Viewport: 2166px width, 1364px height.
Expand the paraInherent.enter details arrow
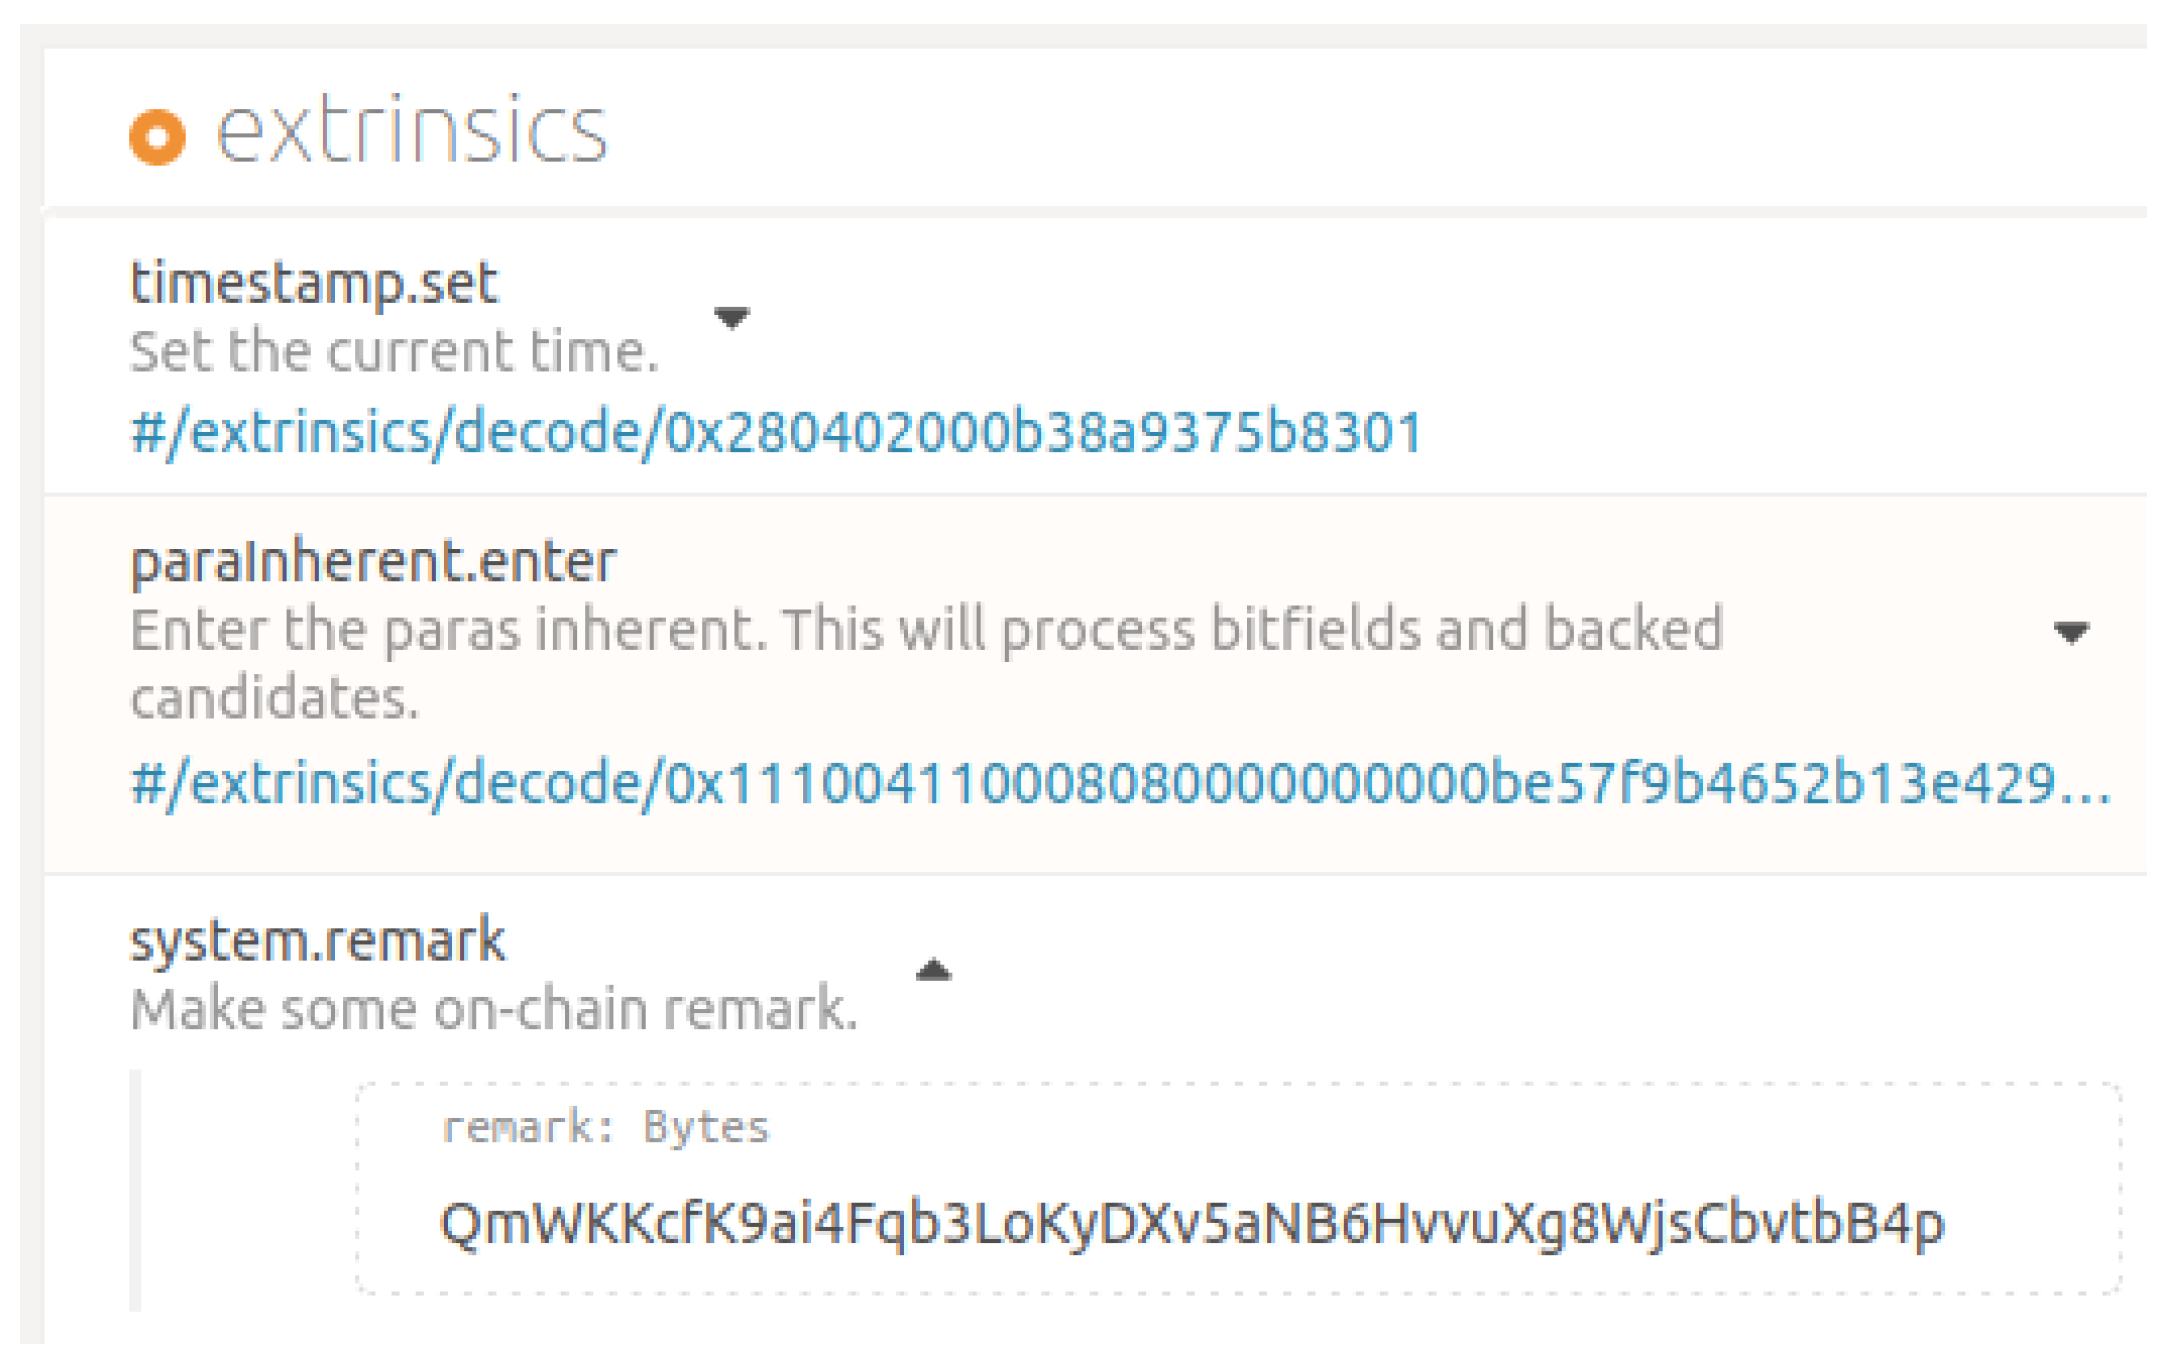click(x=2070, y=632)
